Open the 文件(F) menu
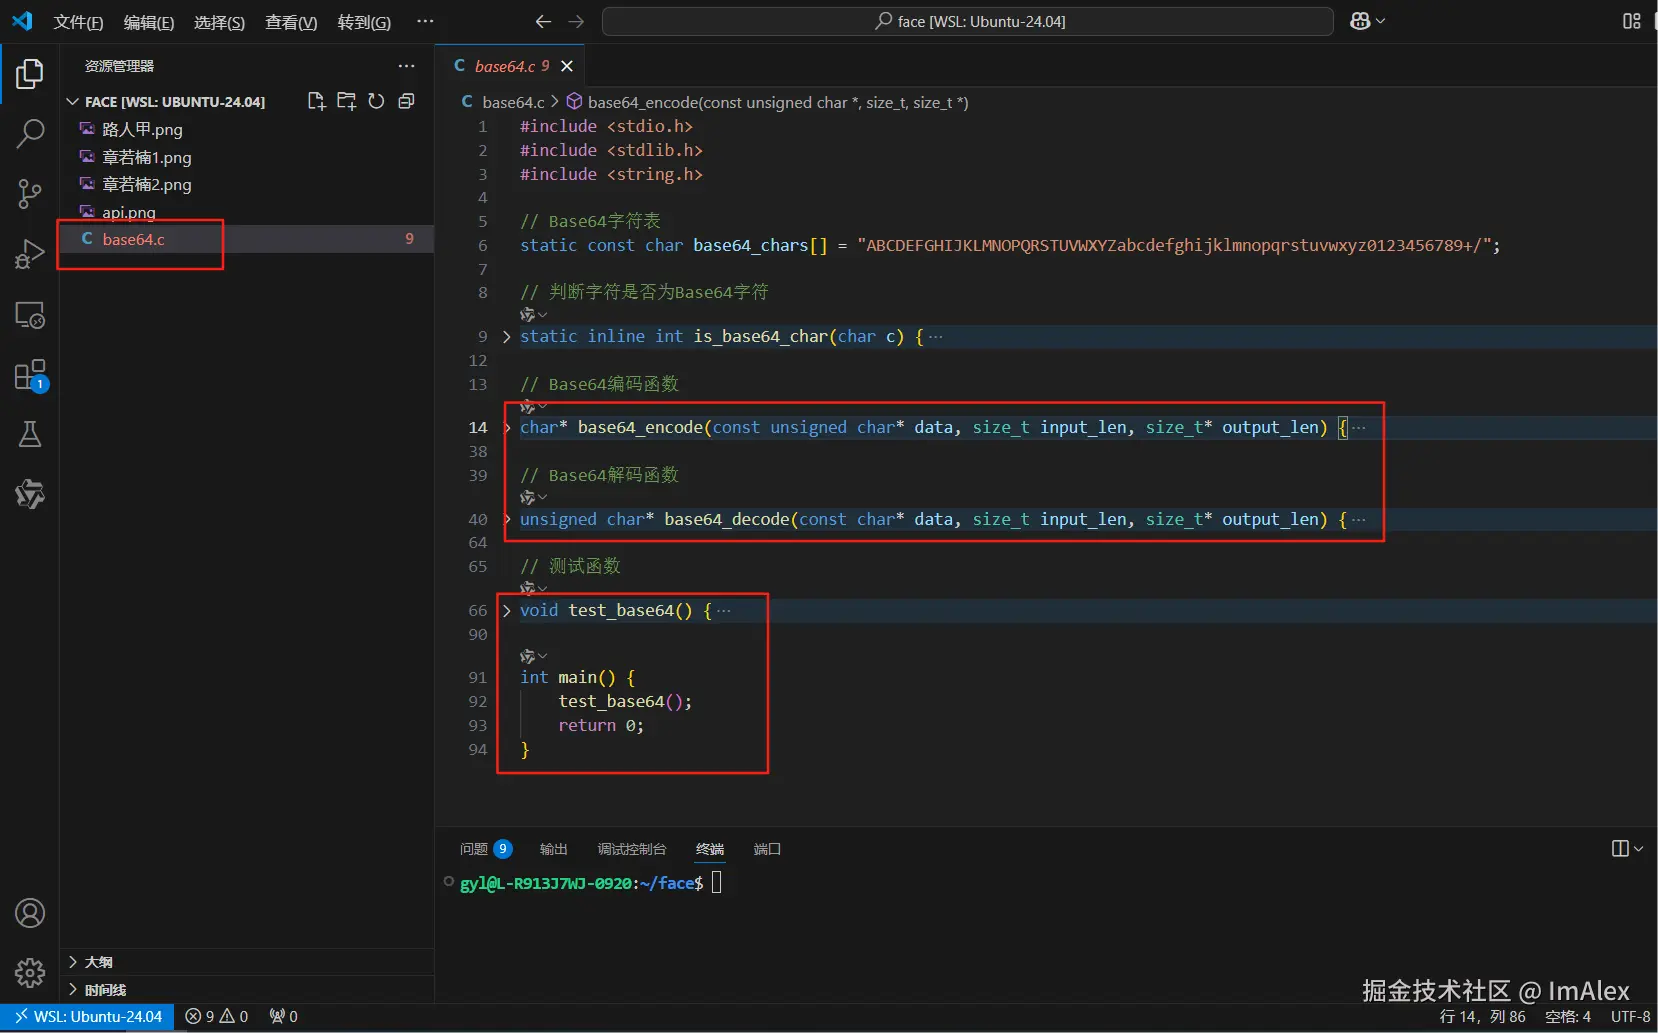 tap(78, 22)
